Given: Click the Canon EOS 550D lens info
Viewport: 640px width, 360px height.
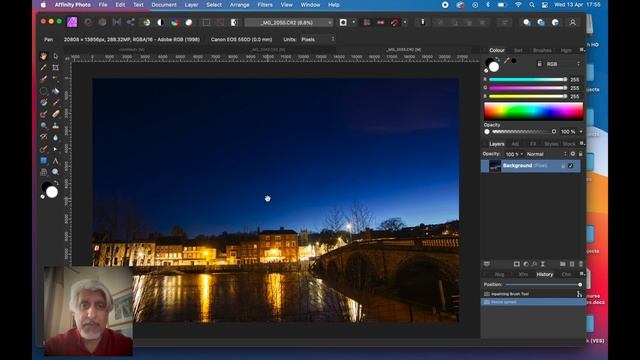Looking at the screenshot, I should [x=241, y=40].
